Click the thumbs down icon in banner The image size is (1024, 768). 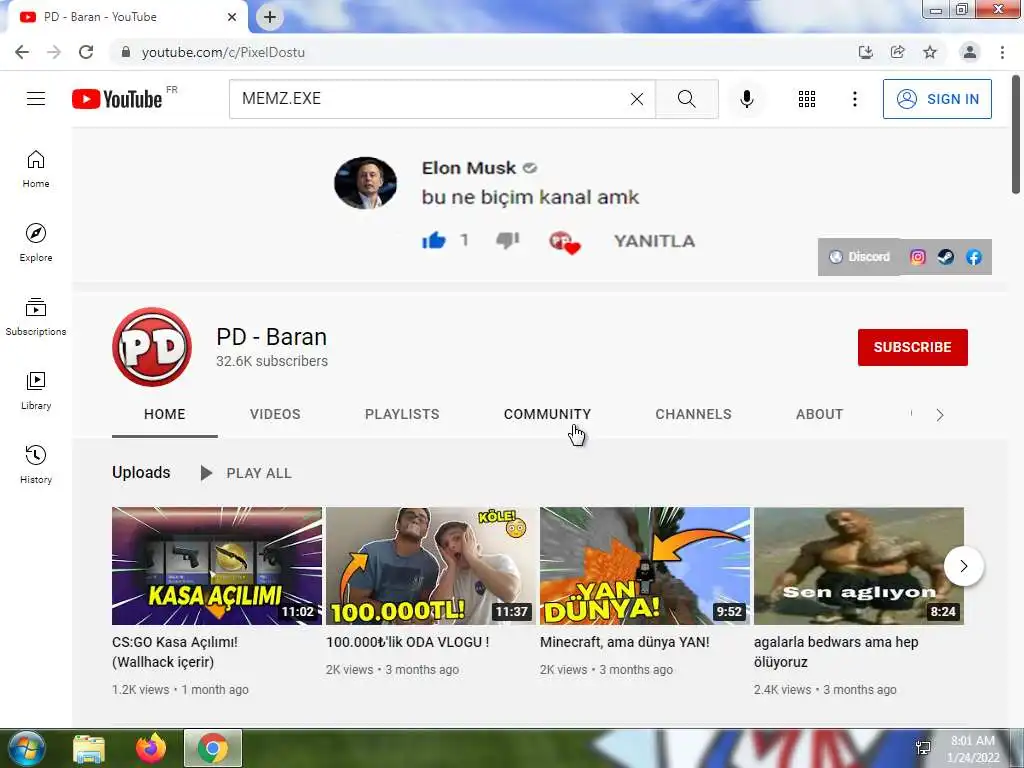click(507, 240)
